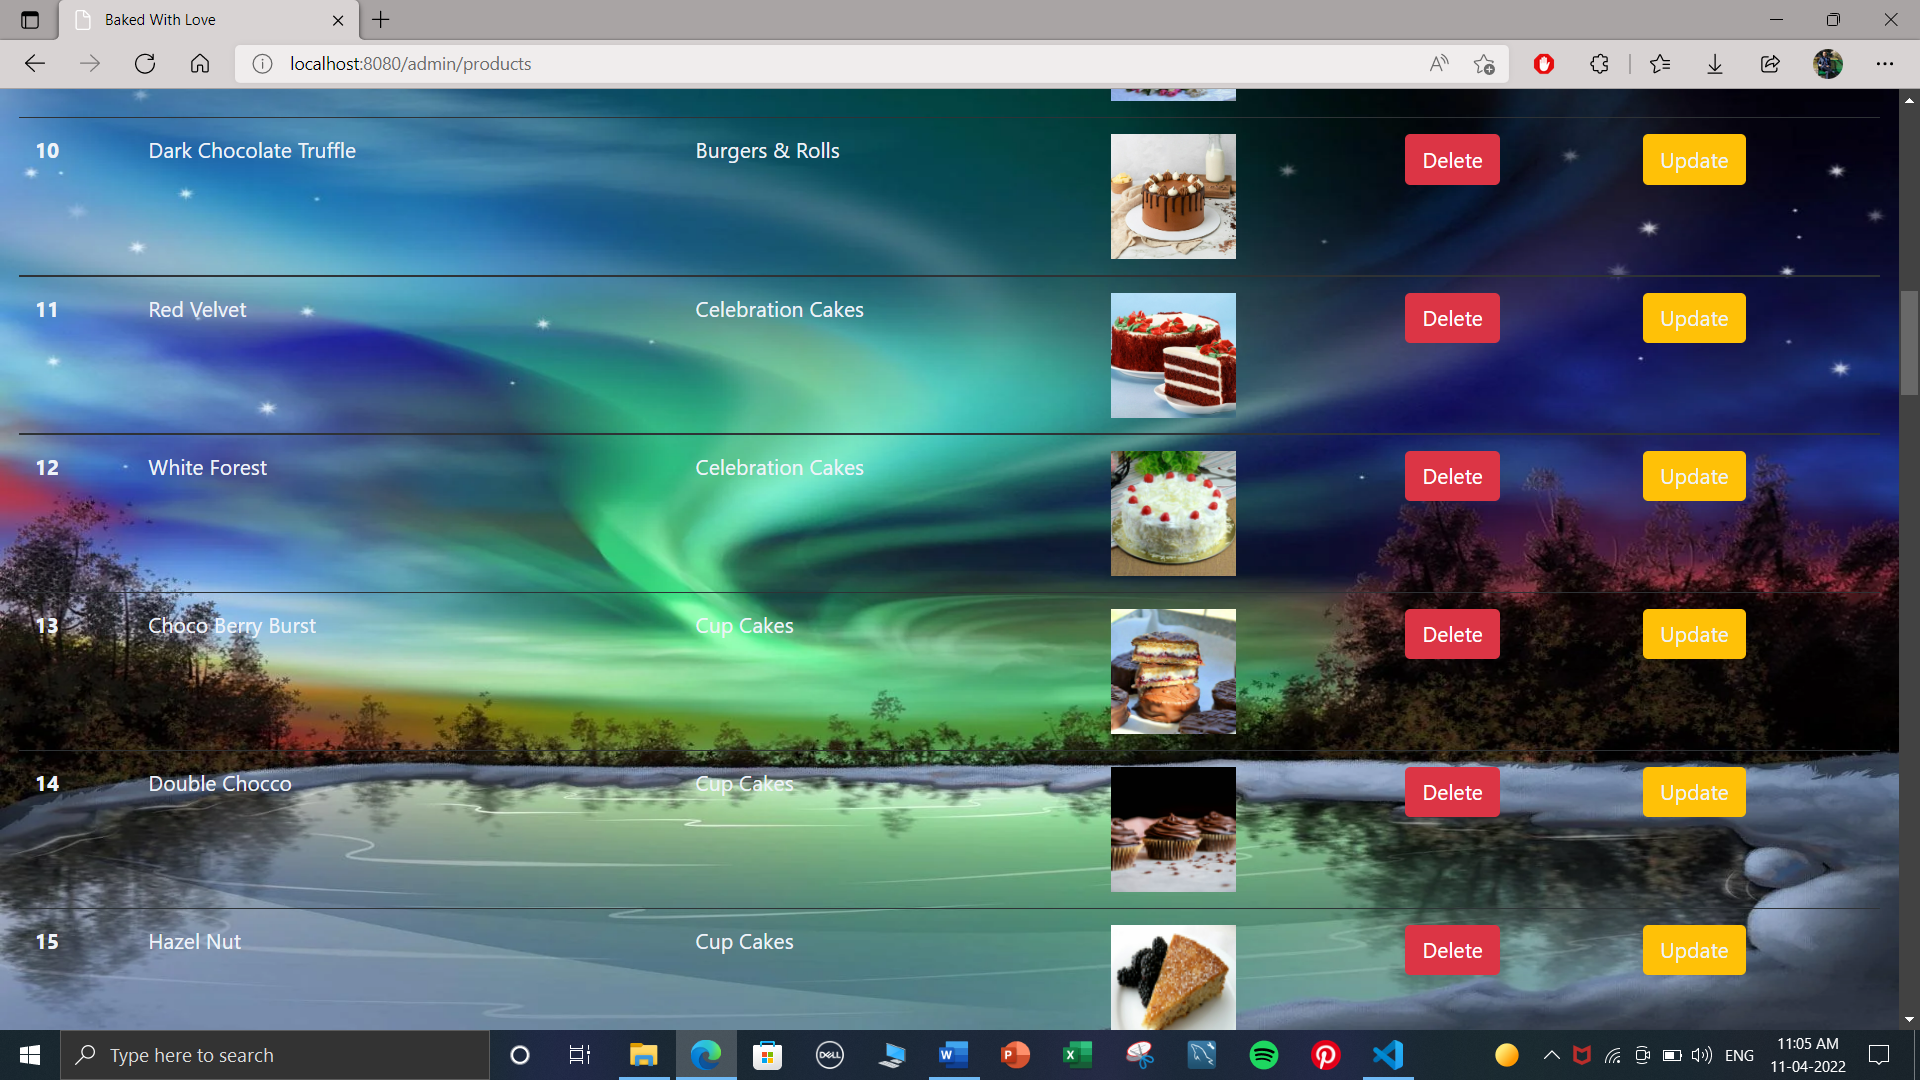The height and width of the screenshot is (1080, 1920).
Task: Open a new browser tab
Action: coord(381,20)
